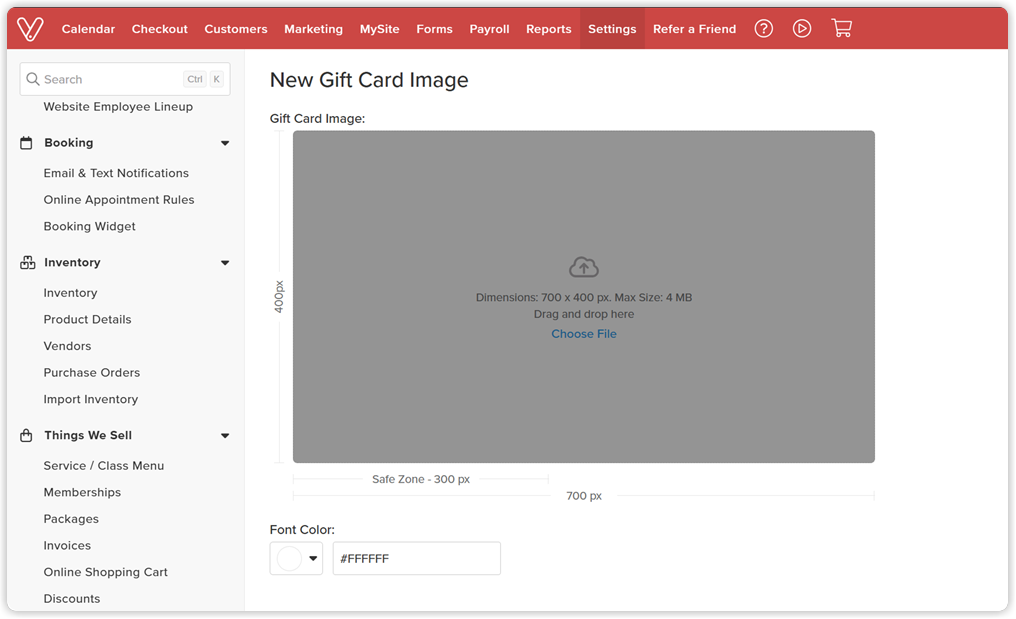1016x619 pixels.
Task: Click the search magnifier icon
Action: coord(33,79)
